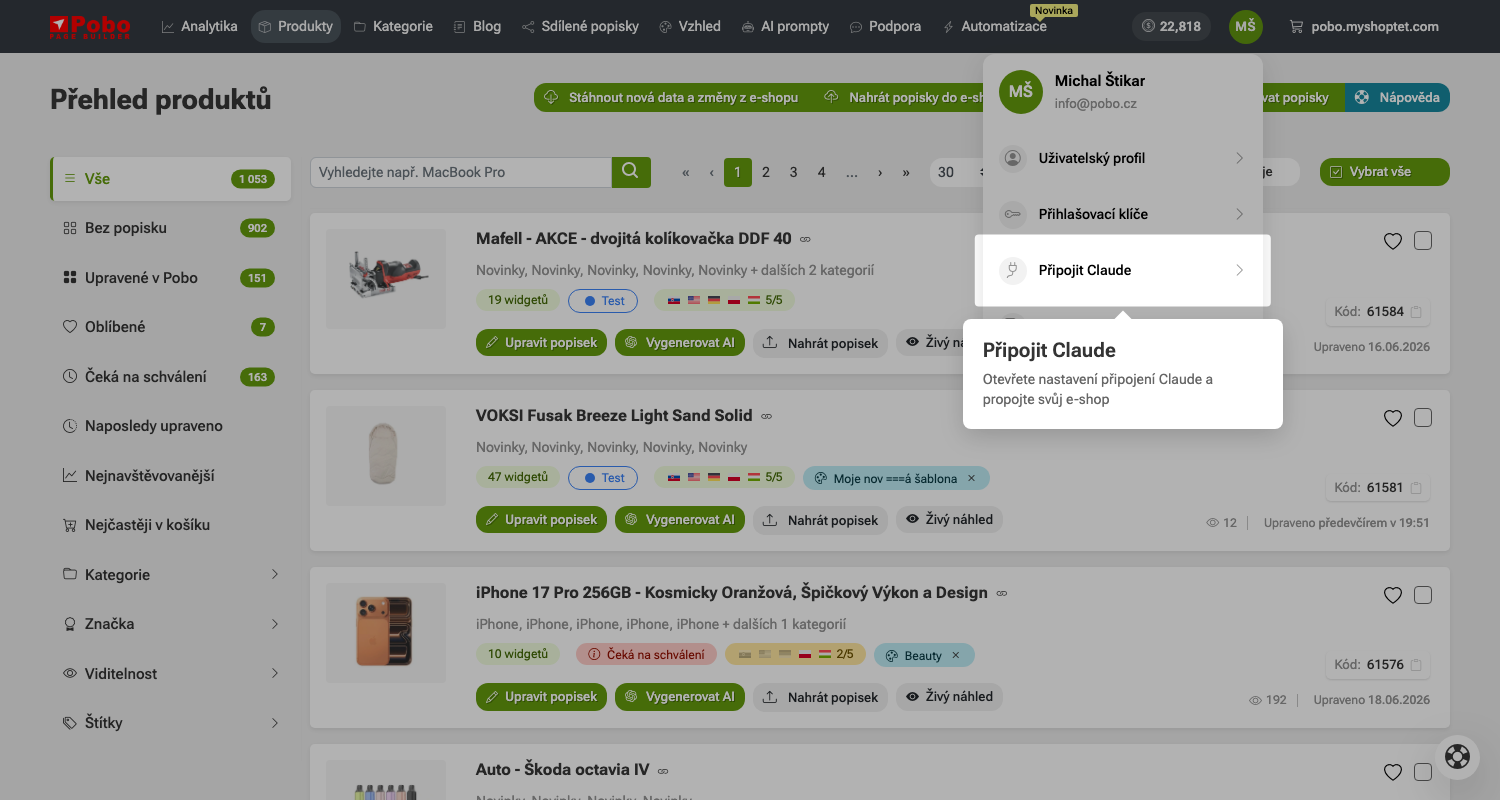
Task: Expand the Štítky sidebar filter
Action: pos(171,723)
